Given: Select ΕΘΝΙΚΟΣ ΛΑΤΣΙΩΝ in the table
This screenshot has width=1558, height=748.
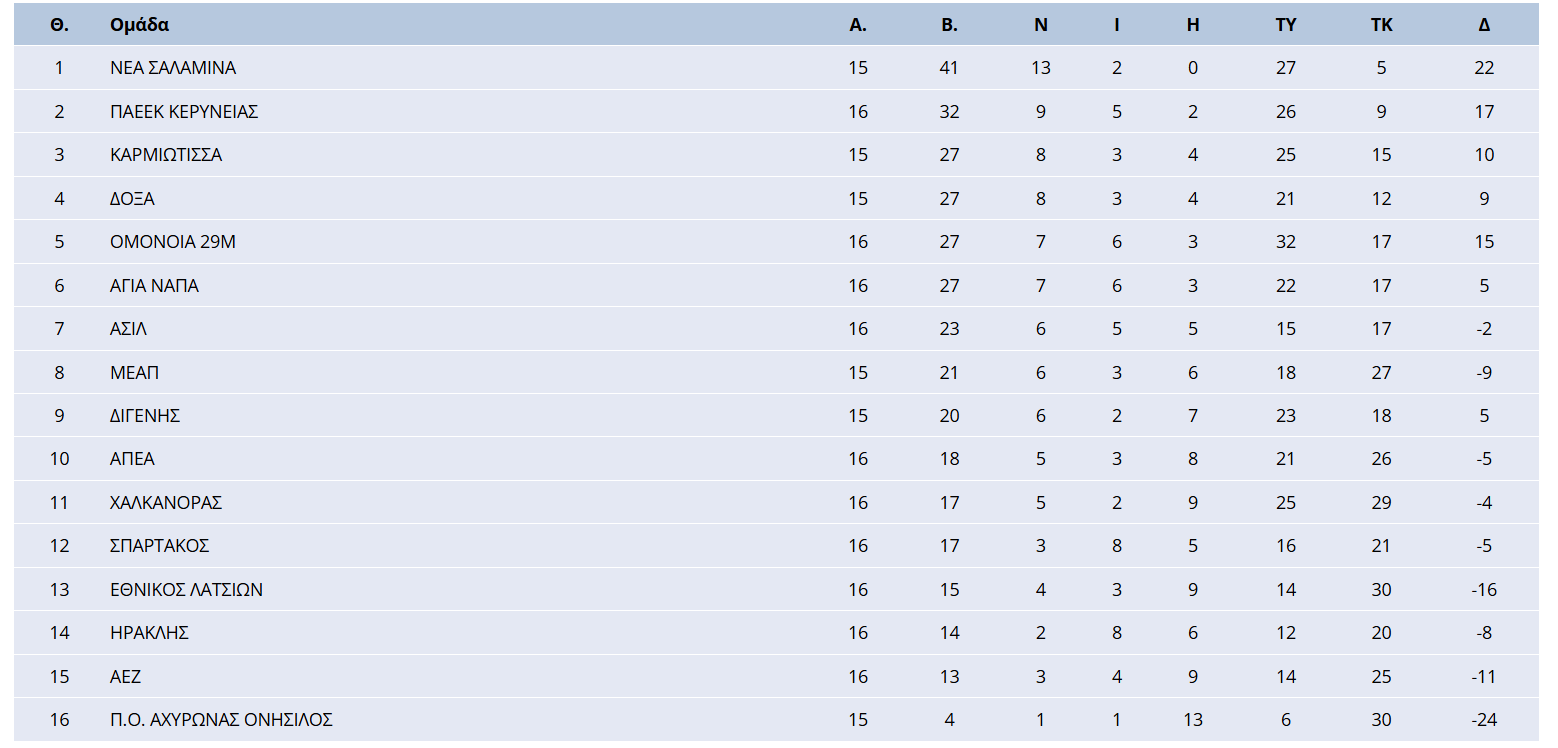Looking at the screenshot, I should 186,590.
